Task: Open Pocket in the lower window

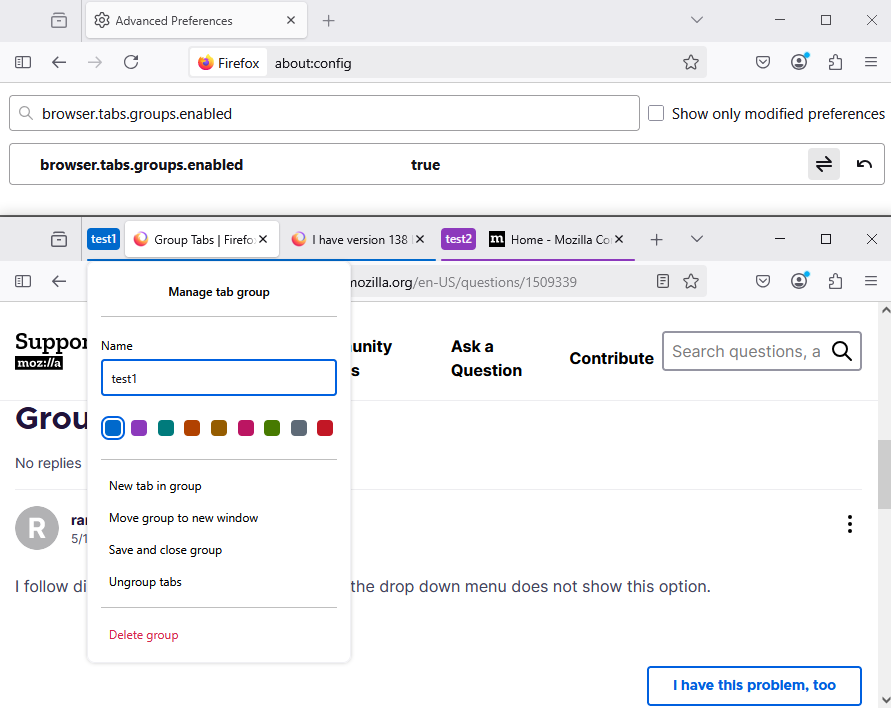Action: click(x=763, y=281)
